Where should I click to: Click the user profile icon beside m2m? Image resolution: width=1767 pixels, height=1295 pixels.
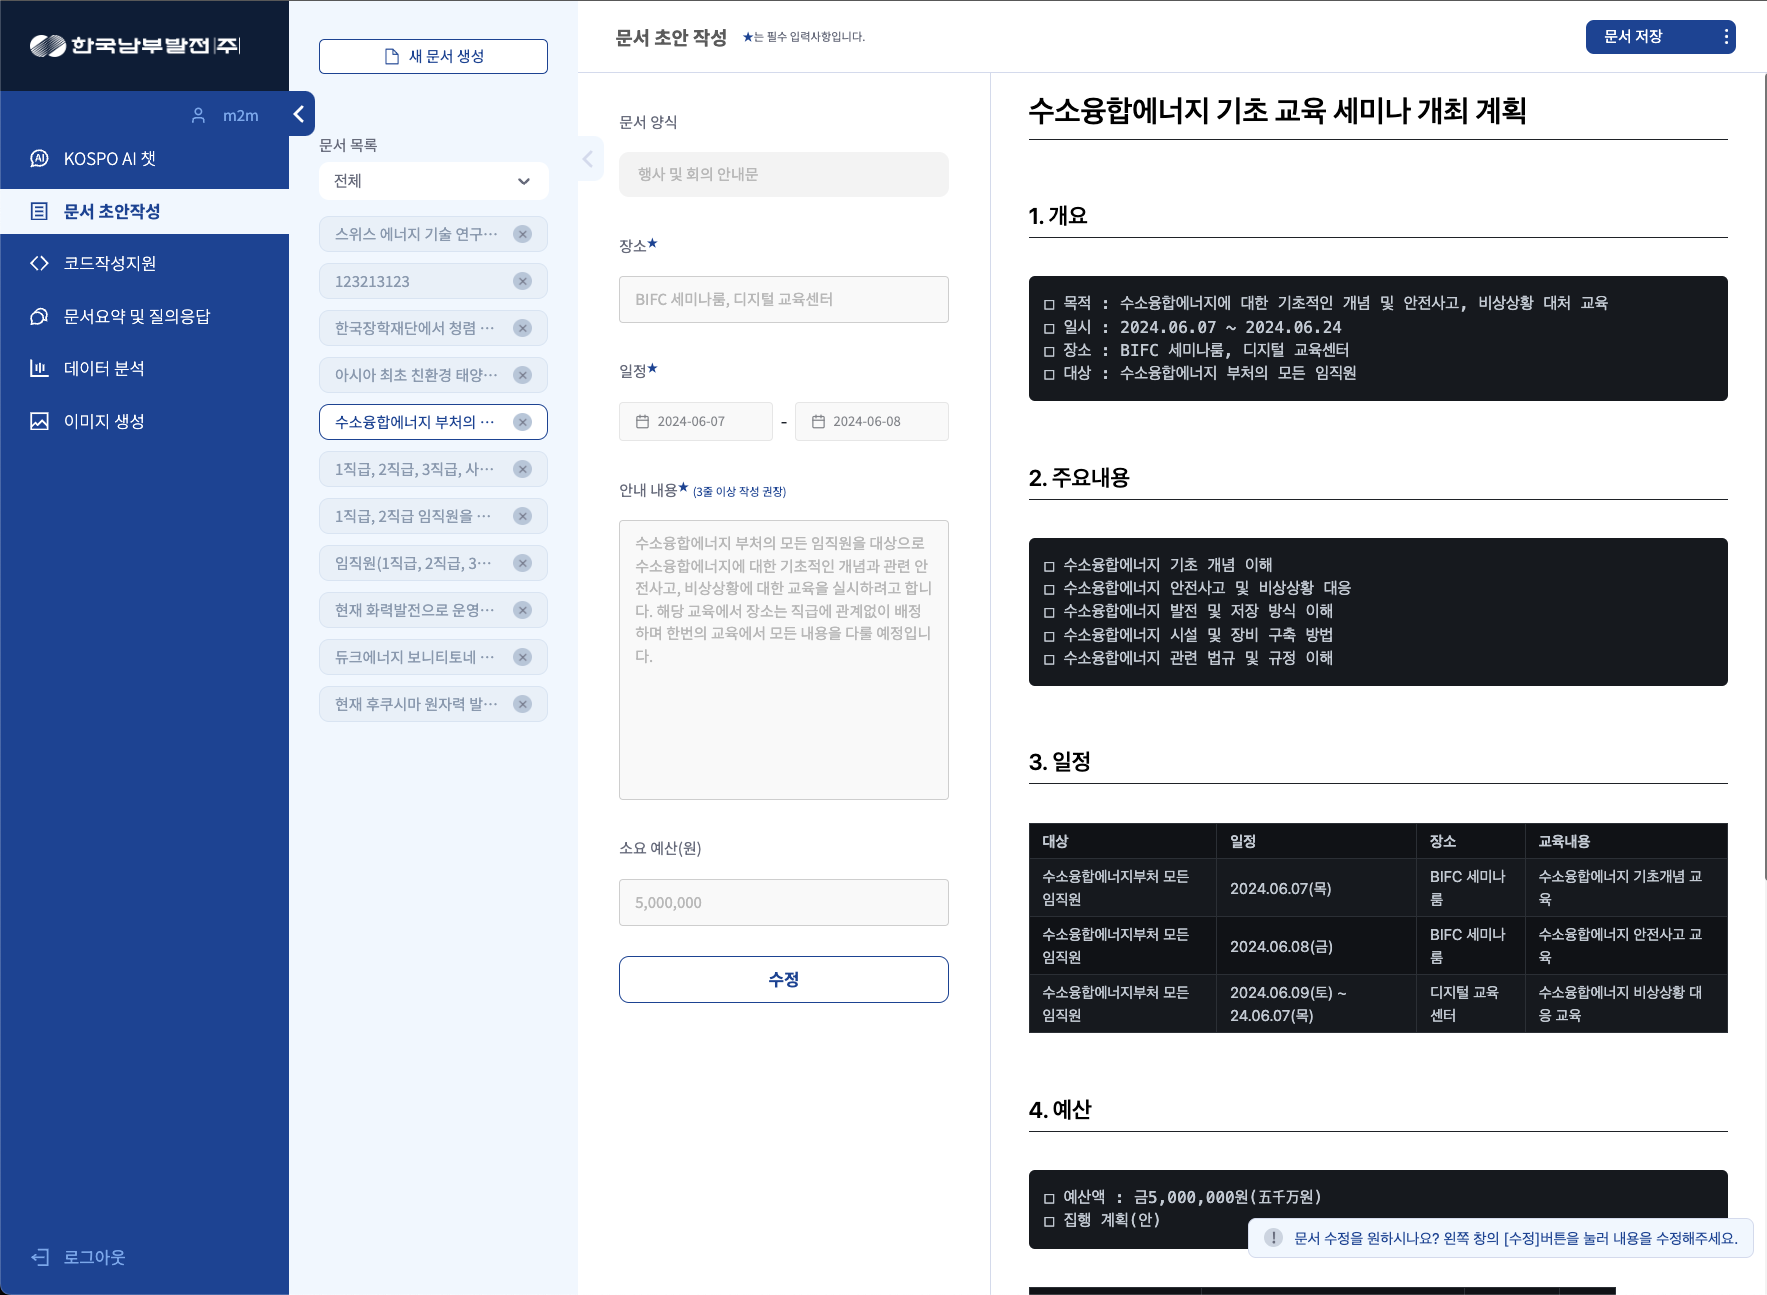tap(198, 115)
